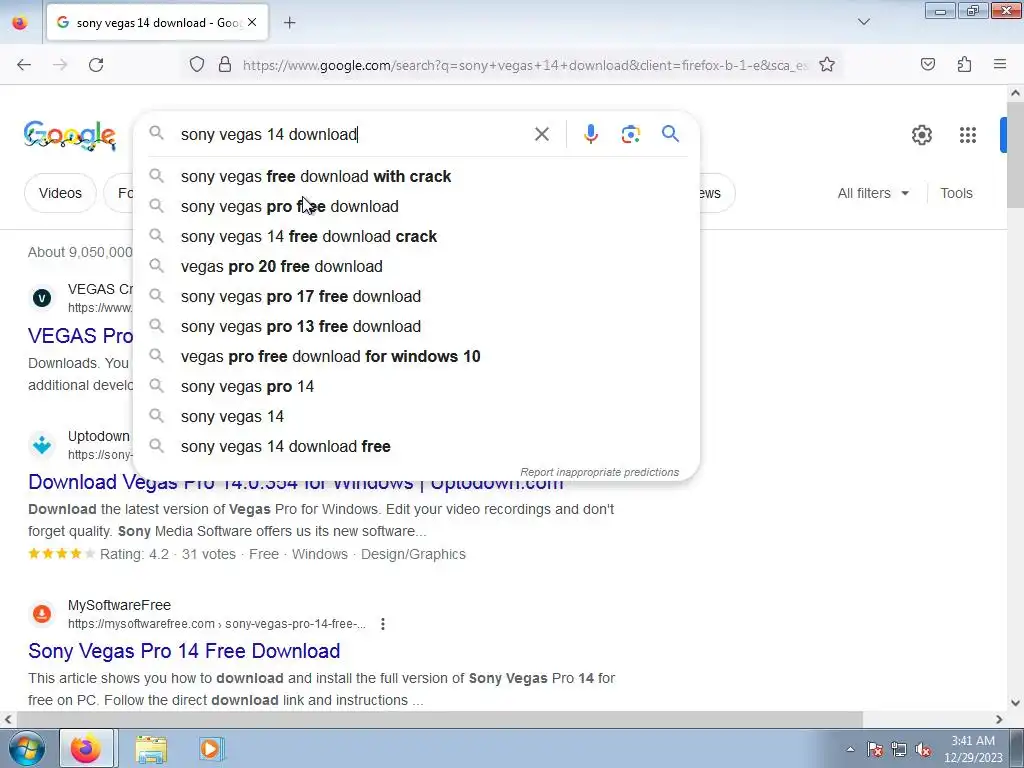Click the vertical scrollbar up arrow
The width and height of the screenshot is (1024, 768).
[1015, 93]
